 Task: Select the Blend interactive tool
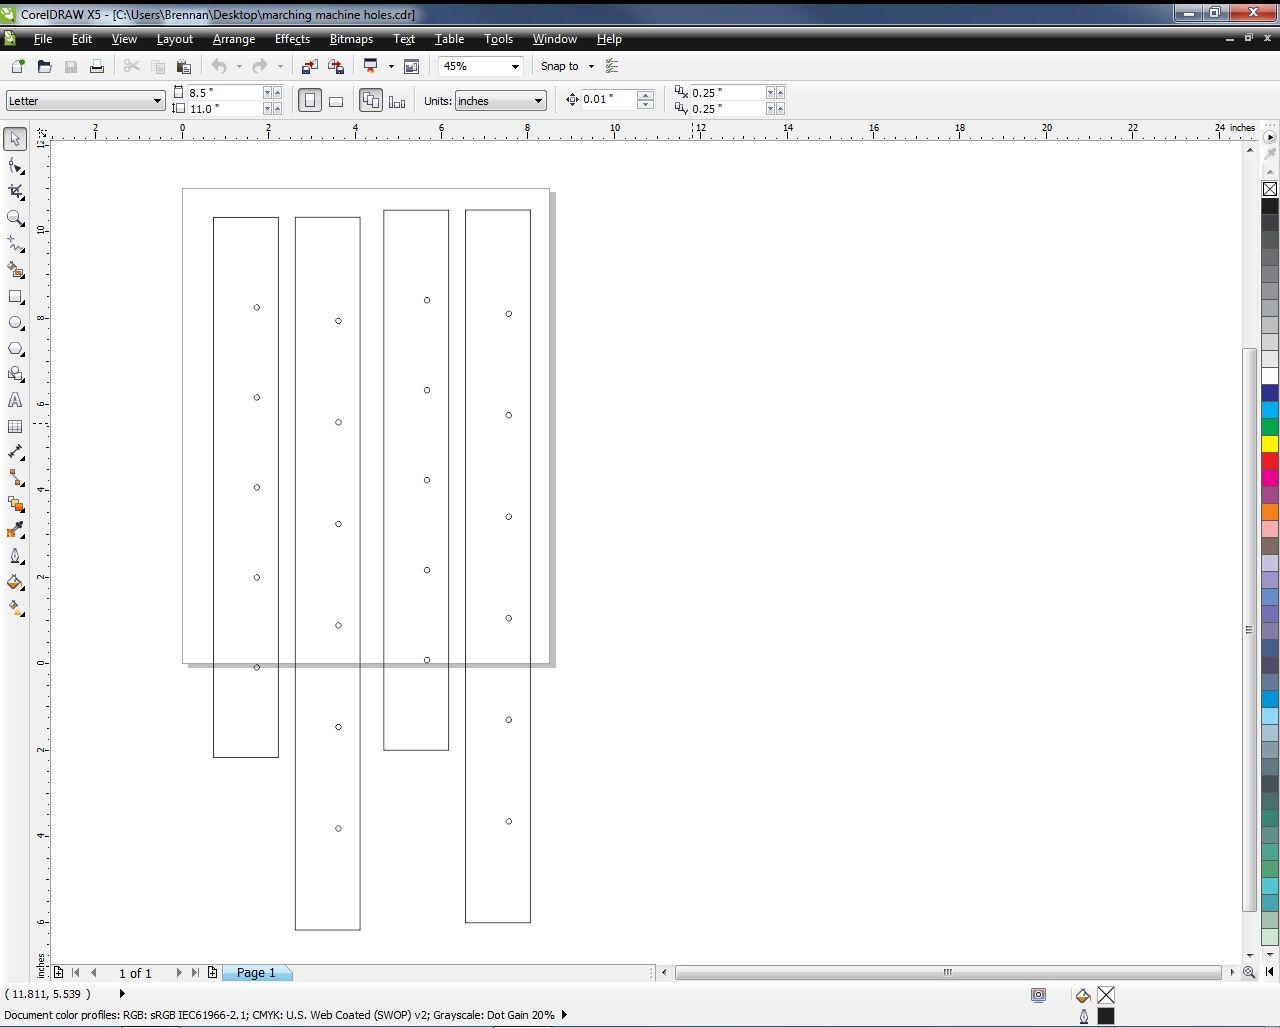[15, 504]
